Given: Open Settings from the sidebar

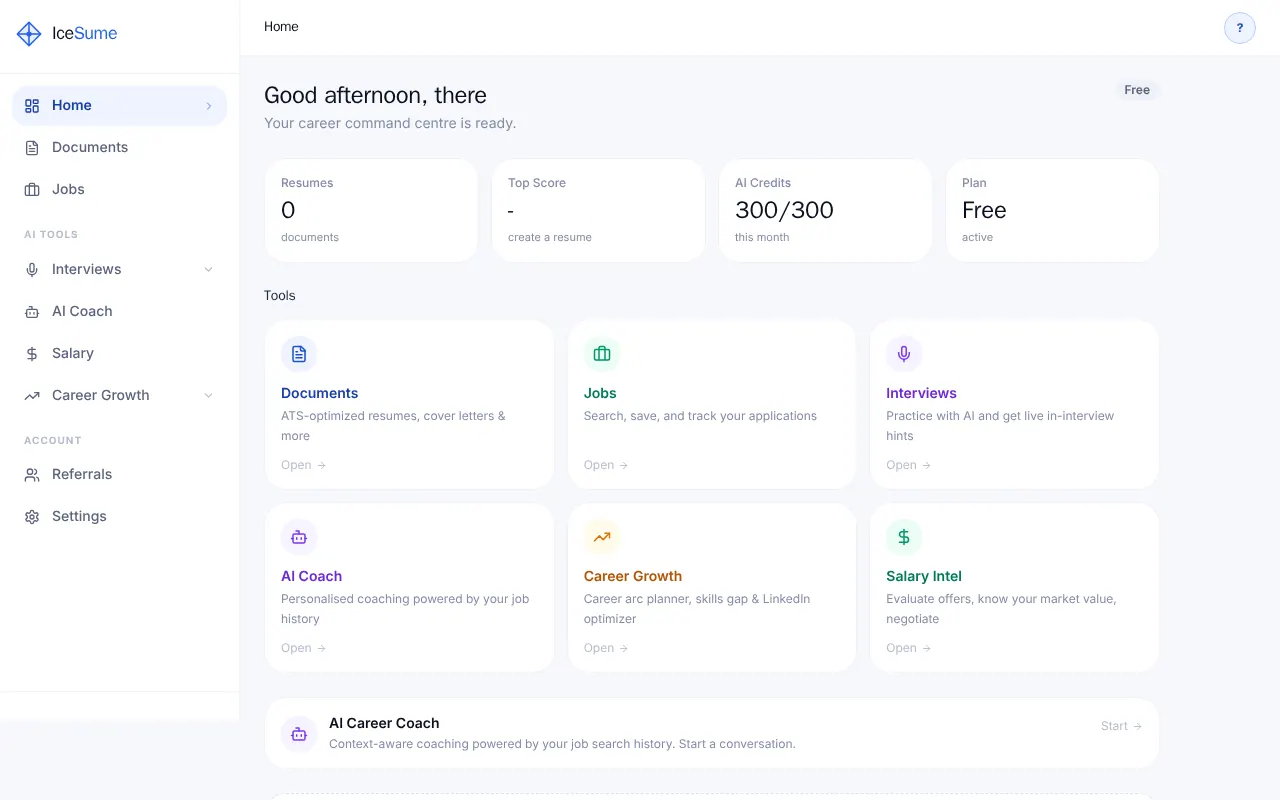Looking at the screenshot, I should [x=120, y=517].
